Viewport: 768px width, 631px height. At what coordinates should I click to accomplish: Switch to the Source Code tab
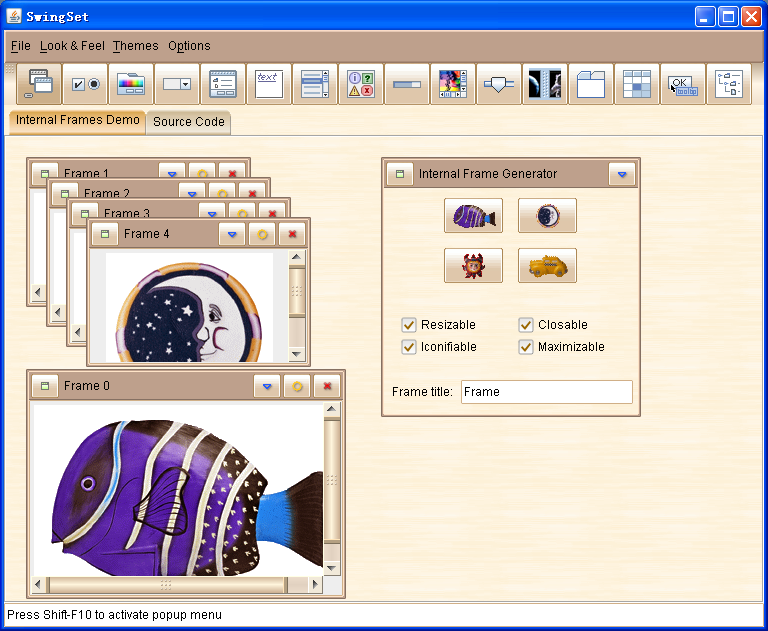[x=189, y=122]
